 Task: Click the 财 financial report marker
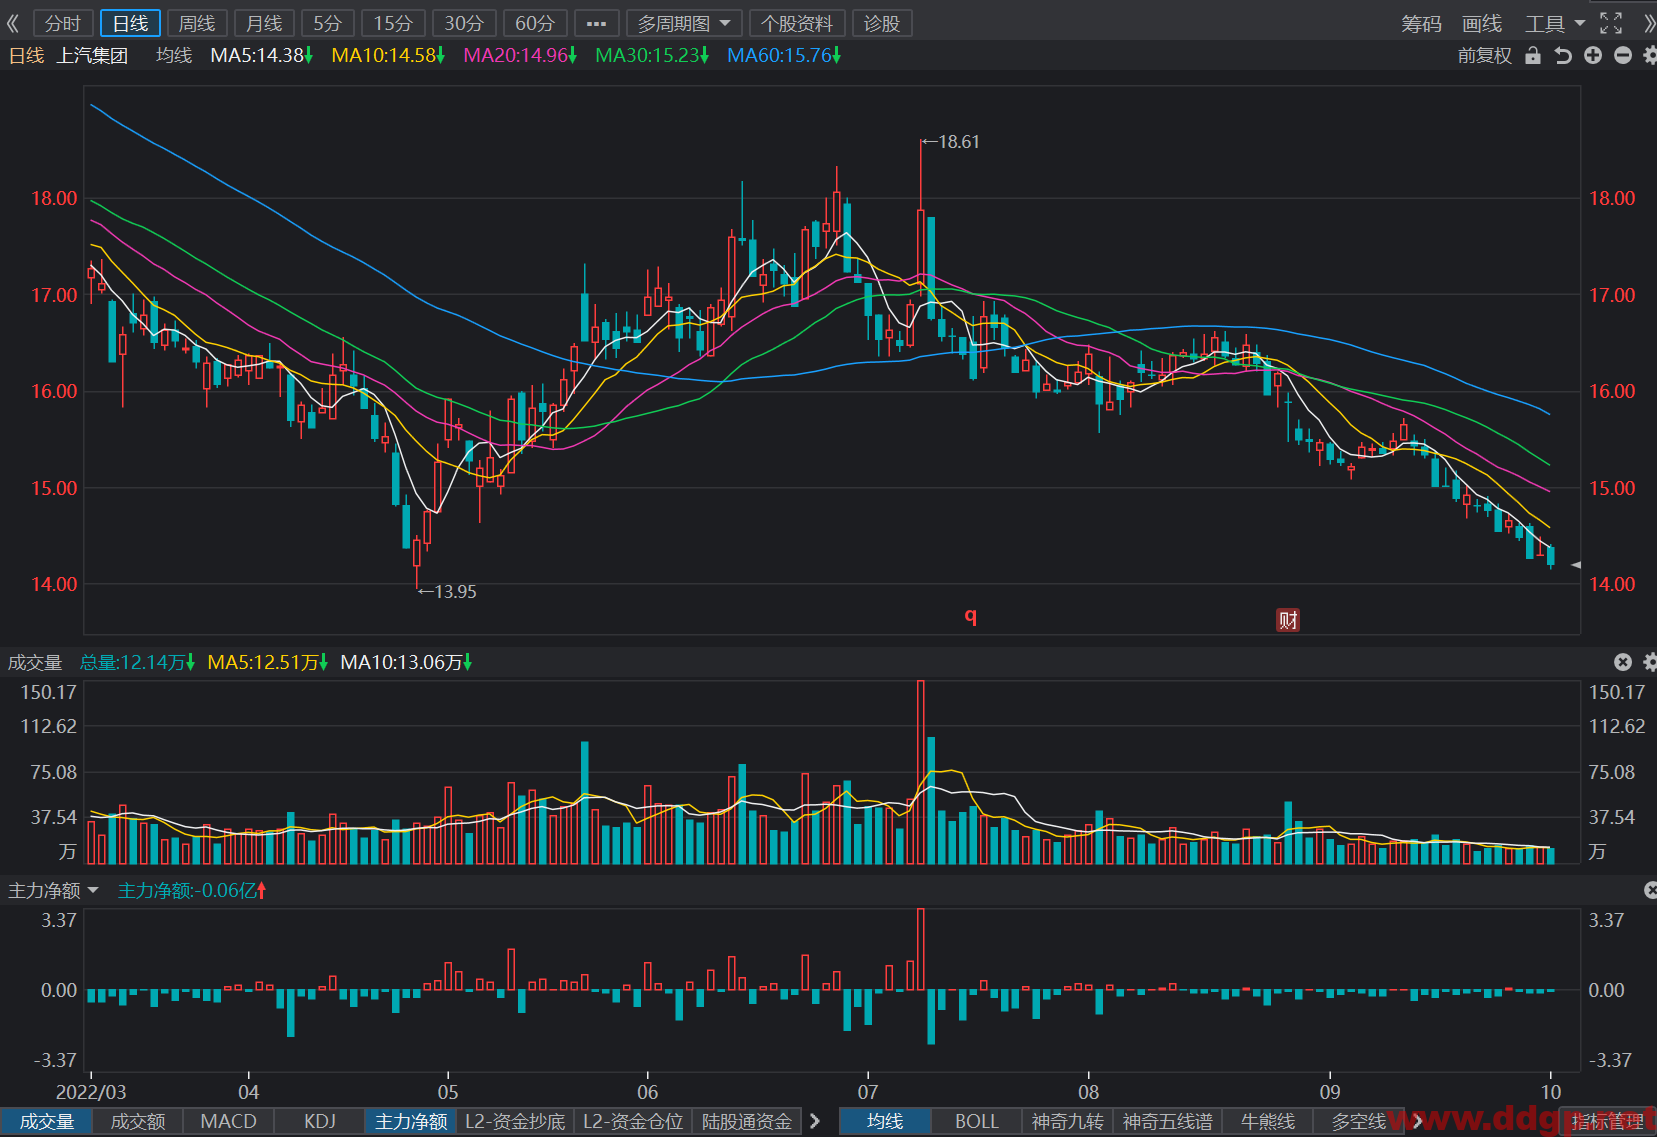tap(1288, 620)
